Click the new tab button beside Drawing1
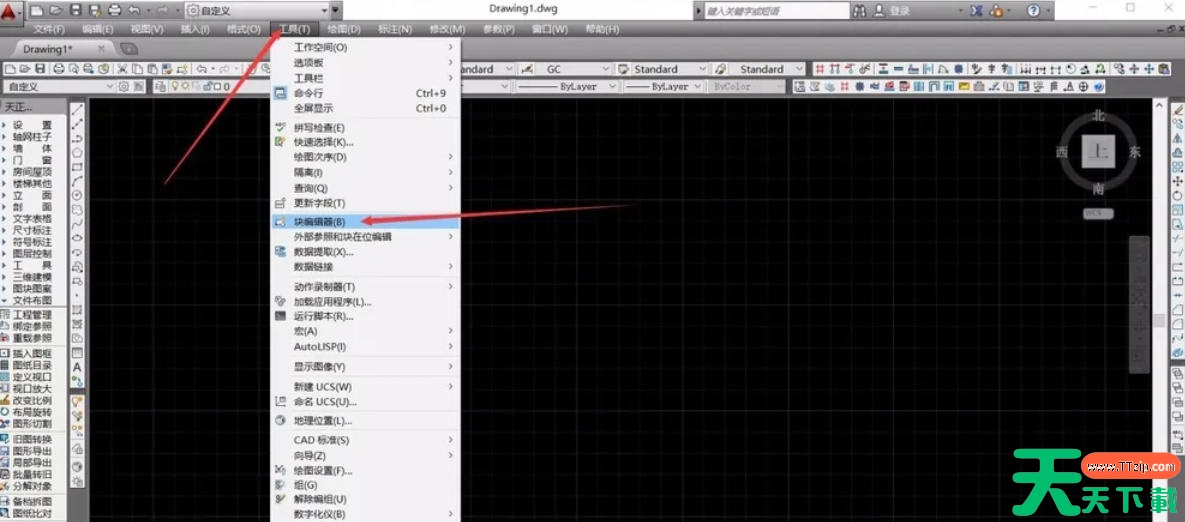This screenshot has width=1185, height=522. pos(129,49)
